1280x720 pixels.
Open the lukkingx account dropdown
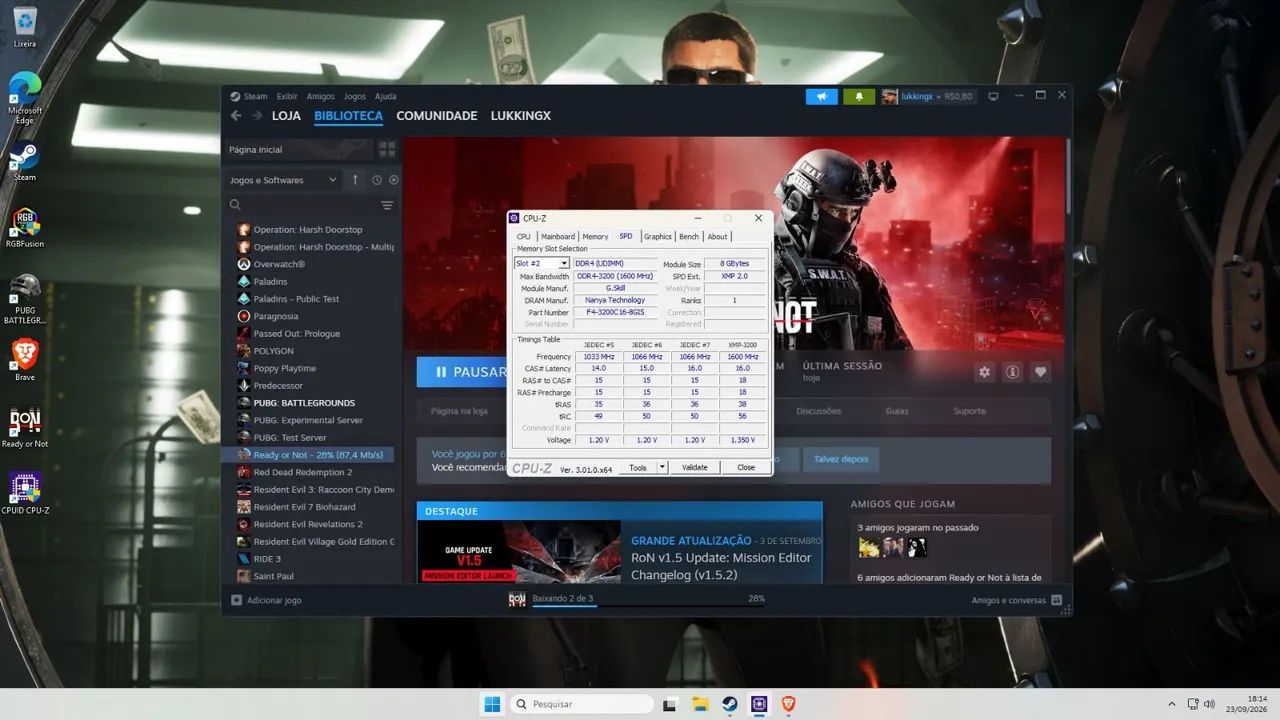pyautogui.click(x=921, y=97)
